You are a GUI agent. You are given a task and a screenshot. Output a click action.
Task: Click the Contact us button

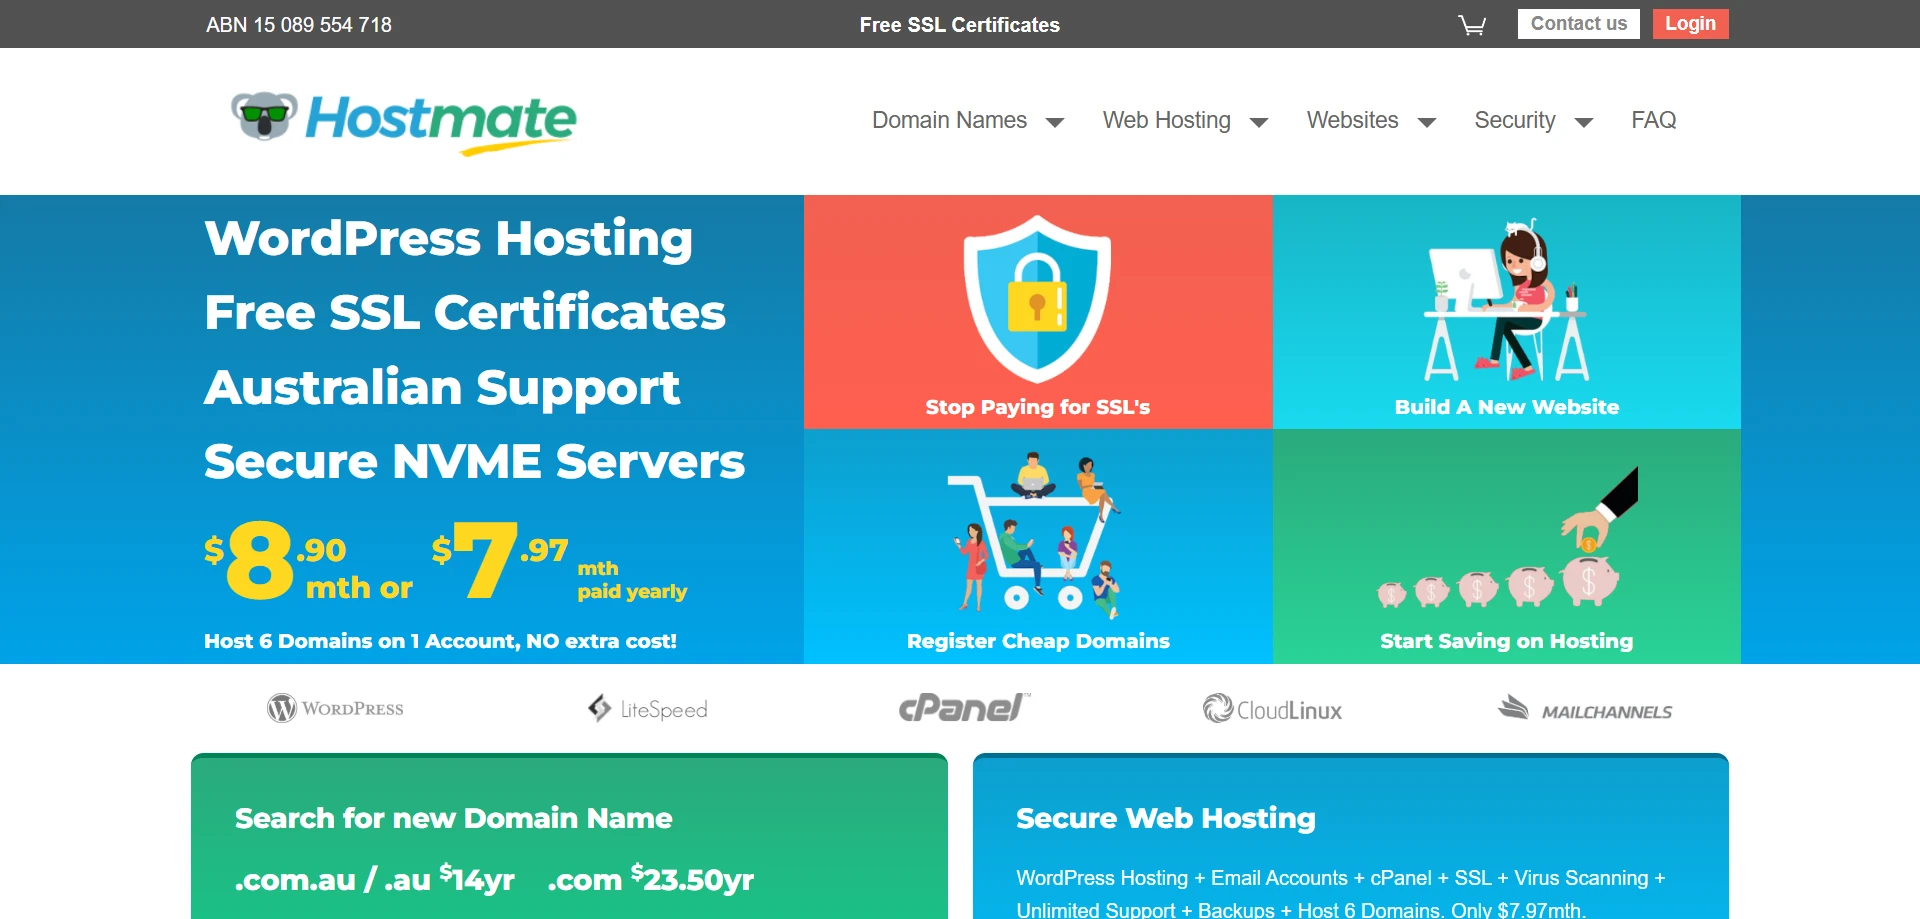point(1579,24)
